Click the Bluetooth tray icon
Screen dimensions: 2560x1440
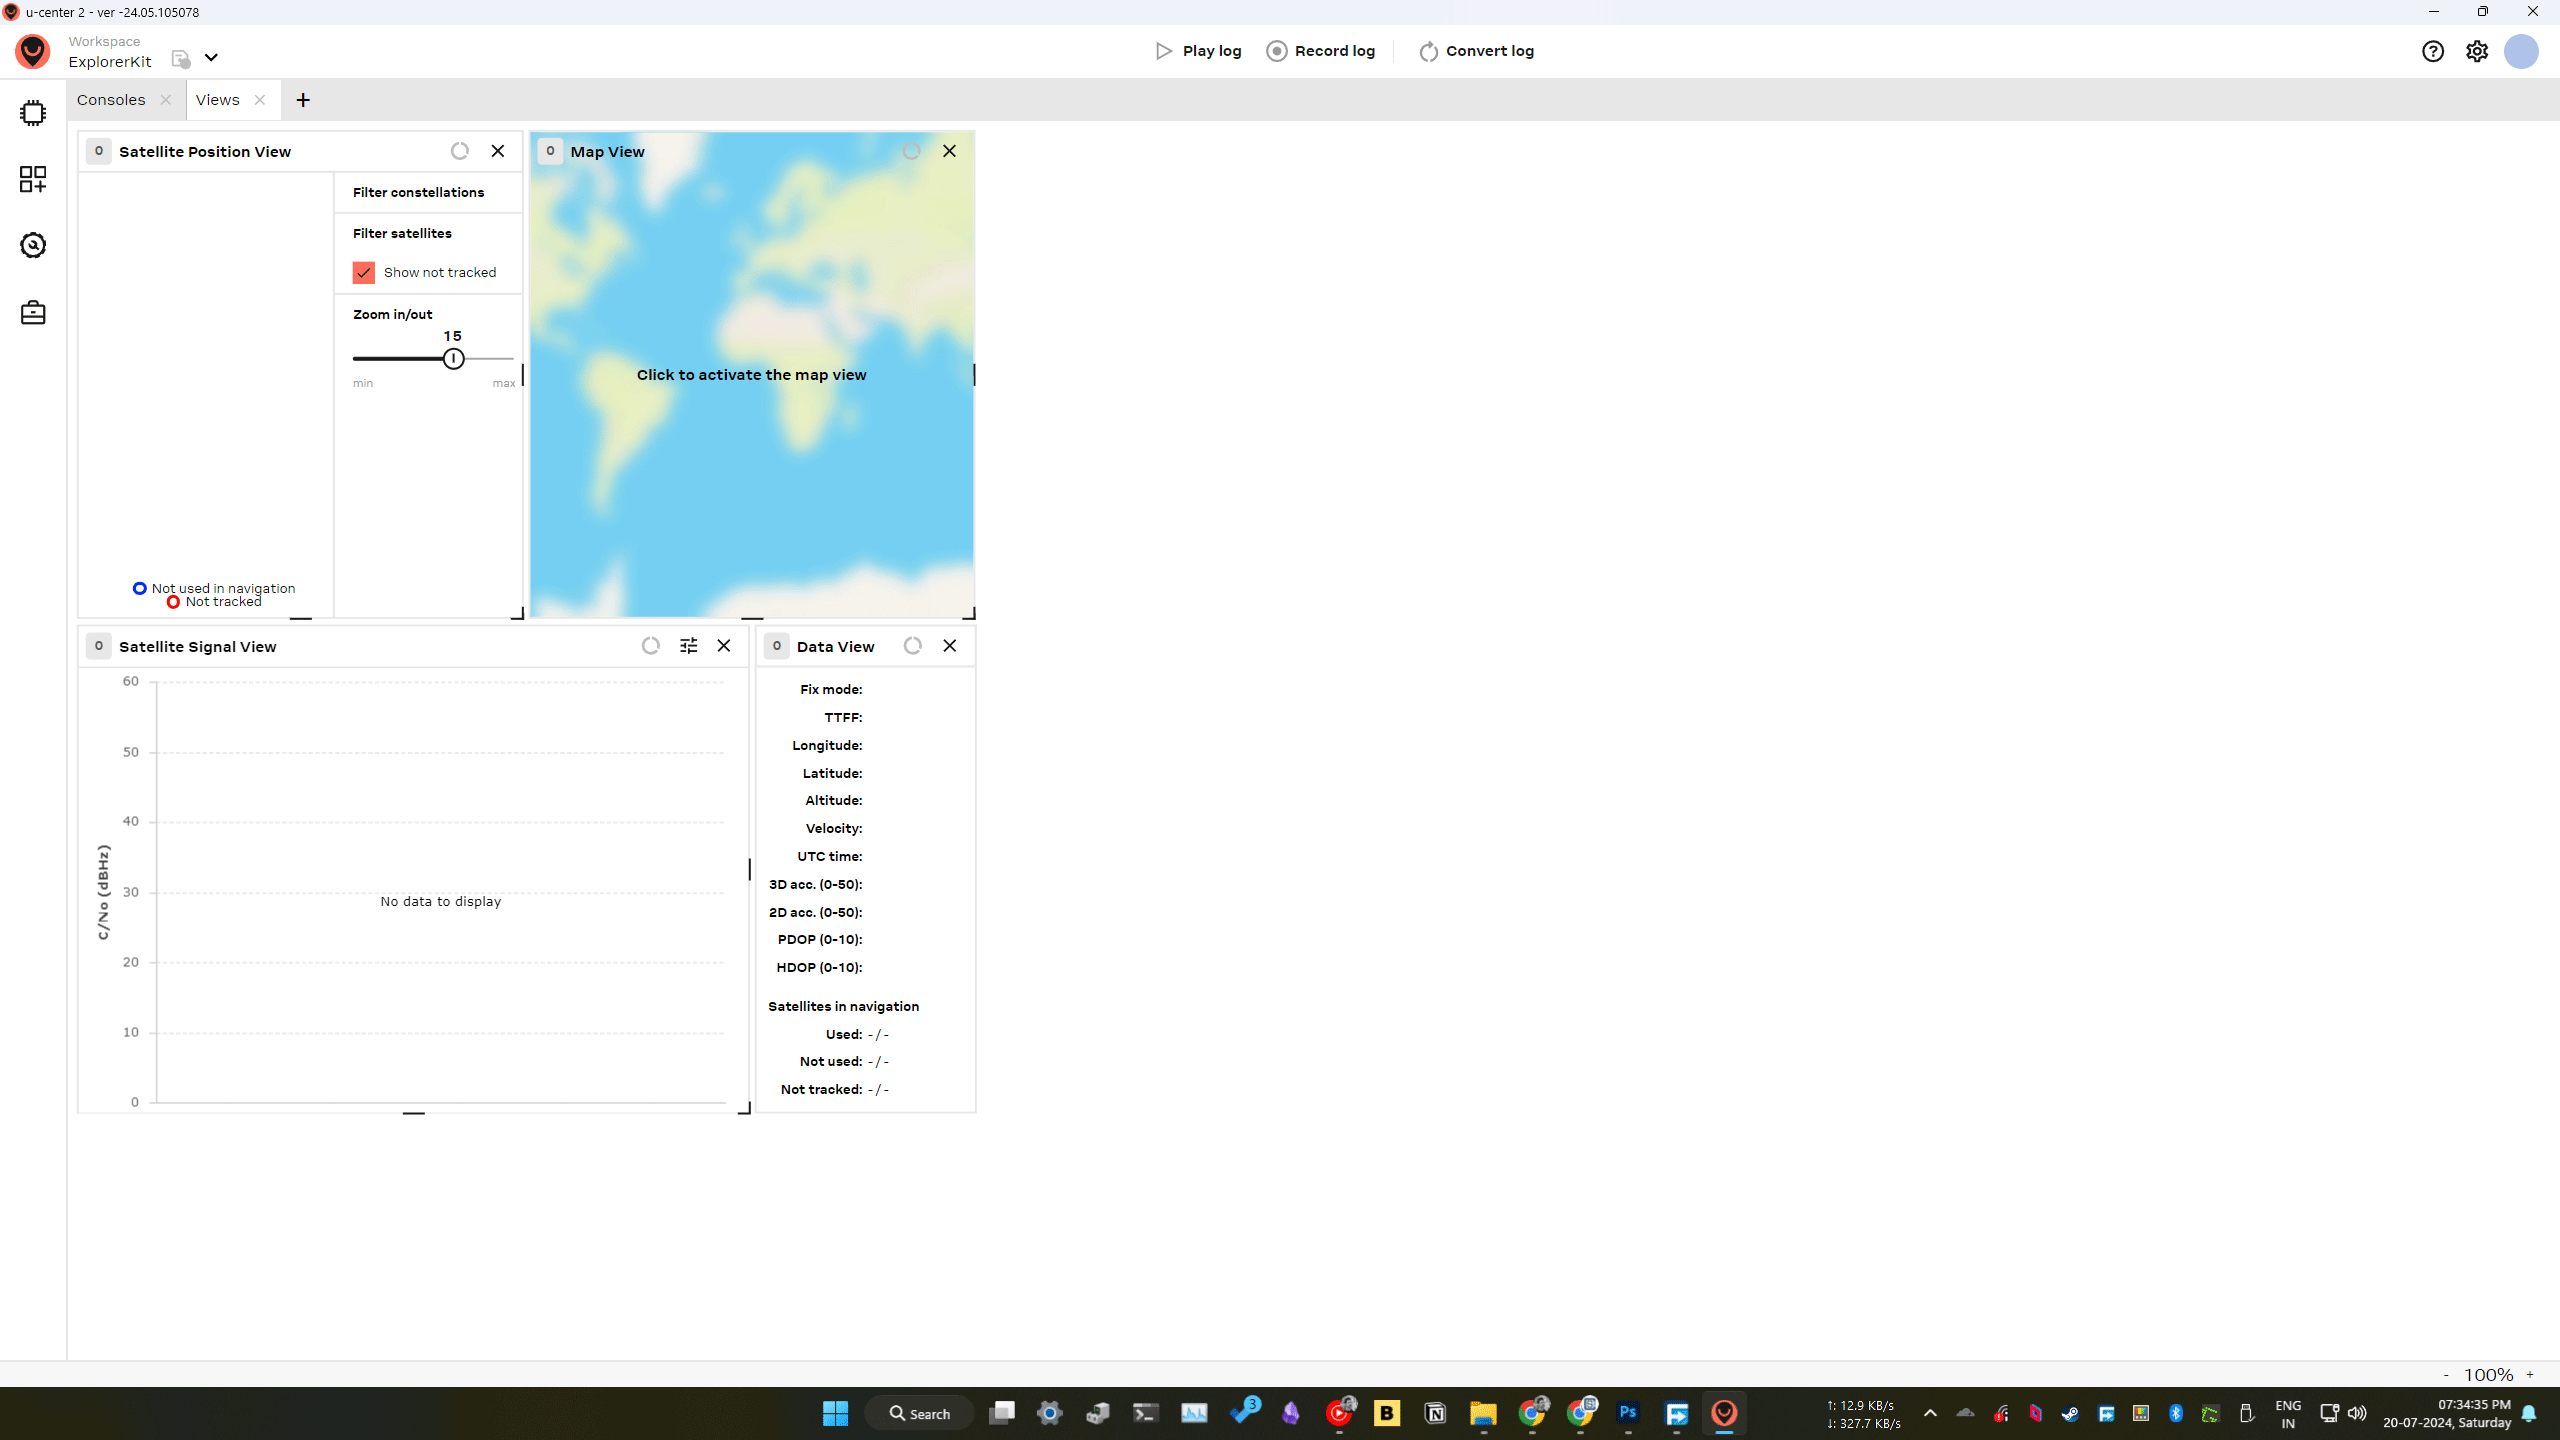point(2176,1413)
